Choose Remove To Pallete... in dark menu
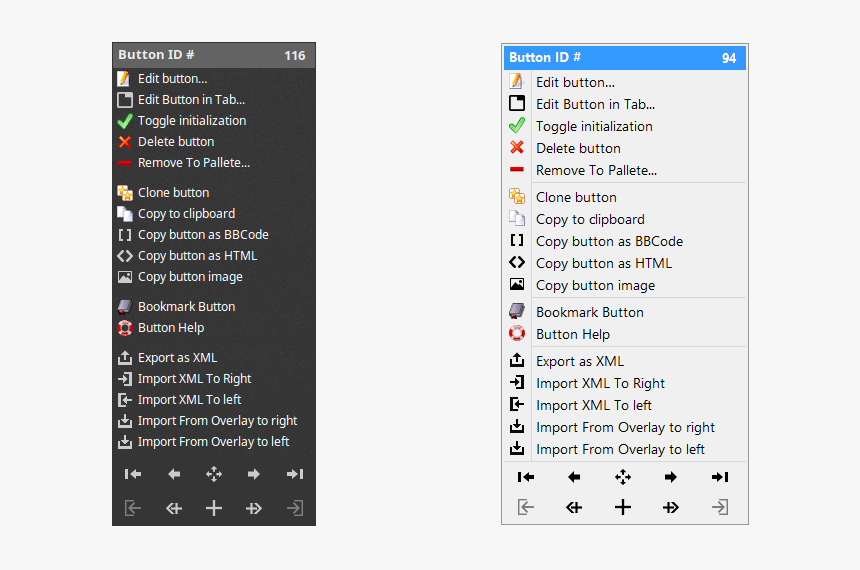Viewport: 860px width, 570px height. (214, 162)
